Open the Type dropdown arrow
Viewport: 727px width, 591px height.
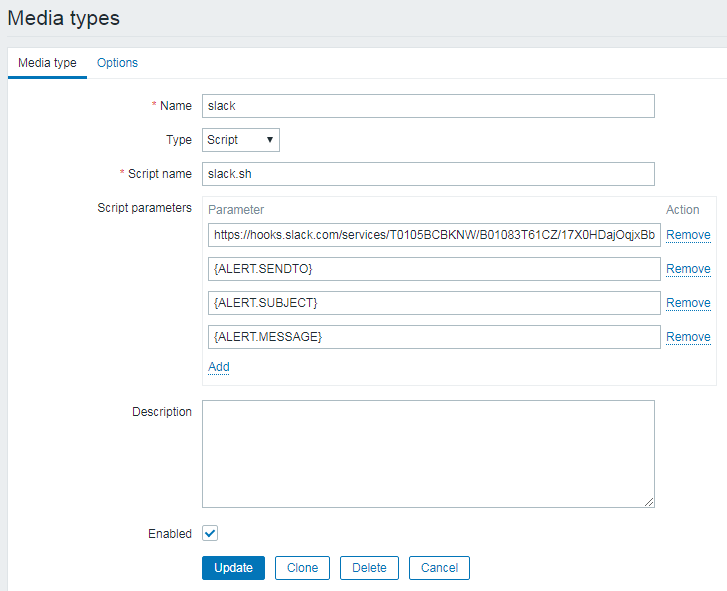[x=269, y=140]
